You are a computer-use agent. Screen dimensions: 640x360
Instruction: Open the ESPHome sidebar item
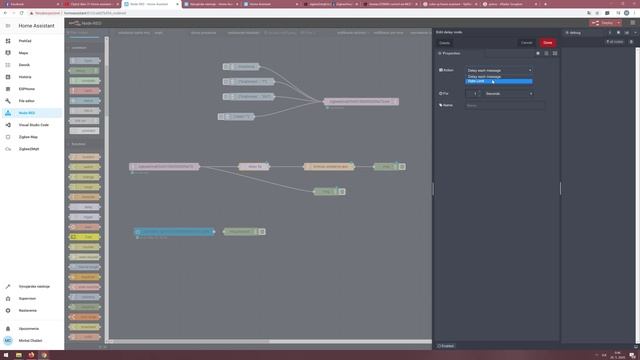(32, 89)
